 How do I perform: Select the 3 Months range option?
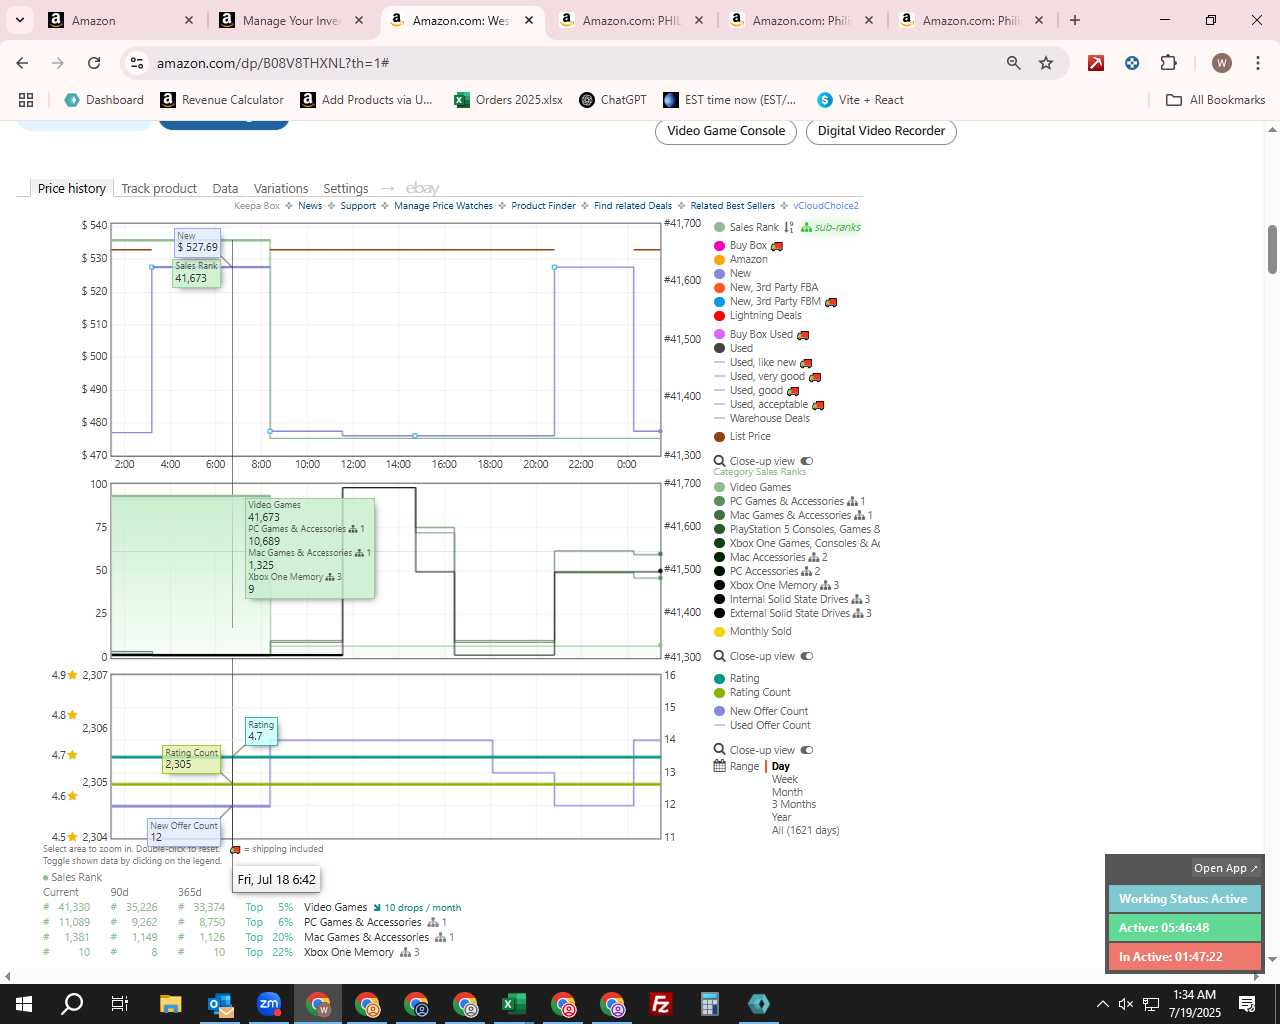(794, 804)
